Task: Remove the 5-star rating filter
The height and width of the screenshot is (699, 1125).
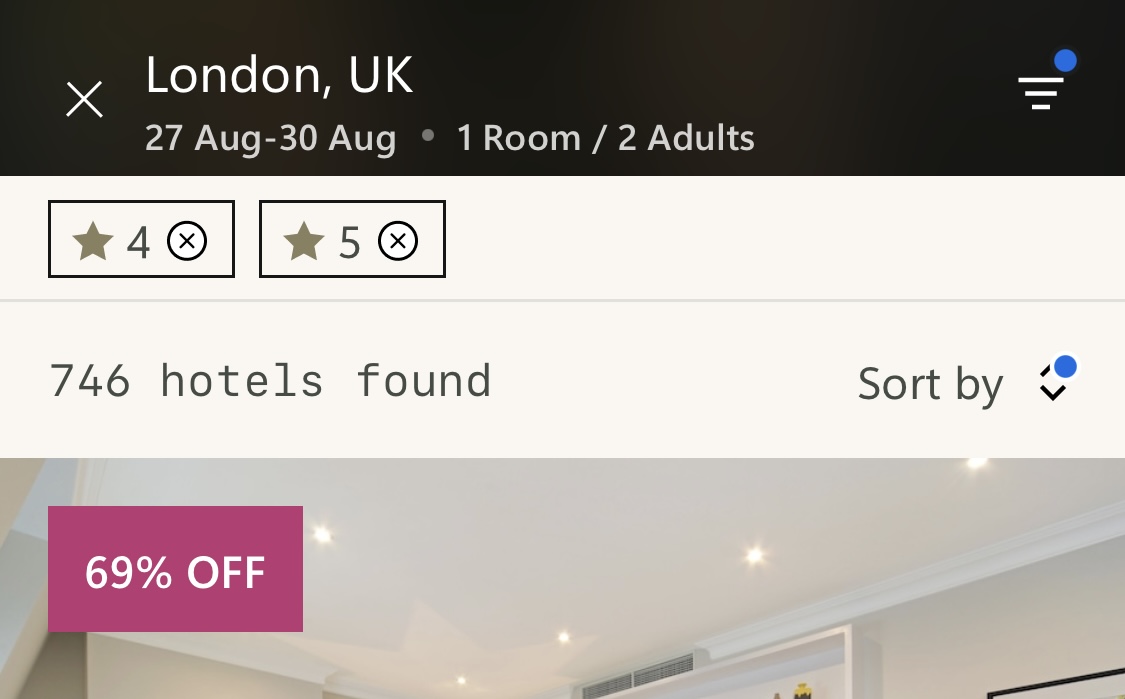Action: click(x=398, y=241)
